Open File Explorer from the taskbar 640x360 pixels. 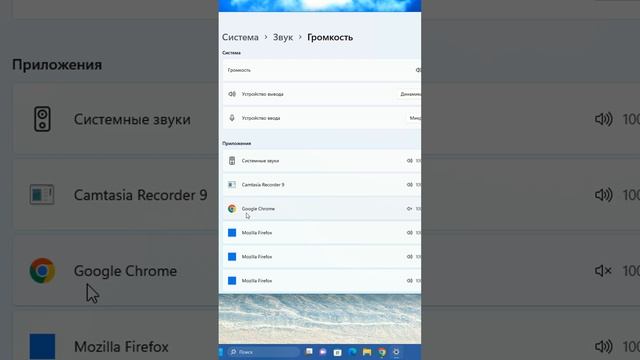pos(367,352)
